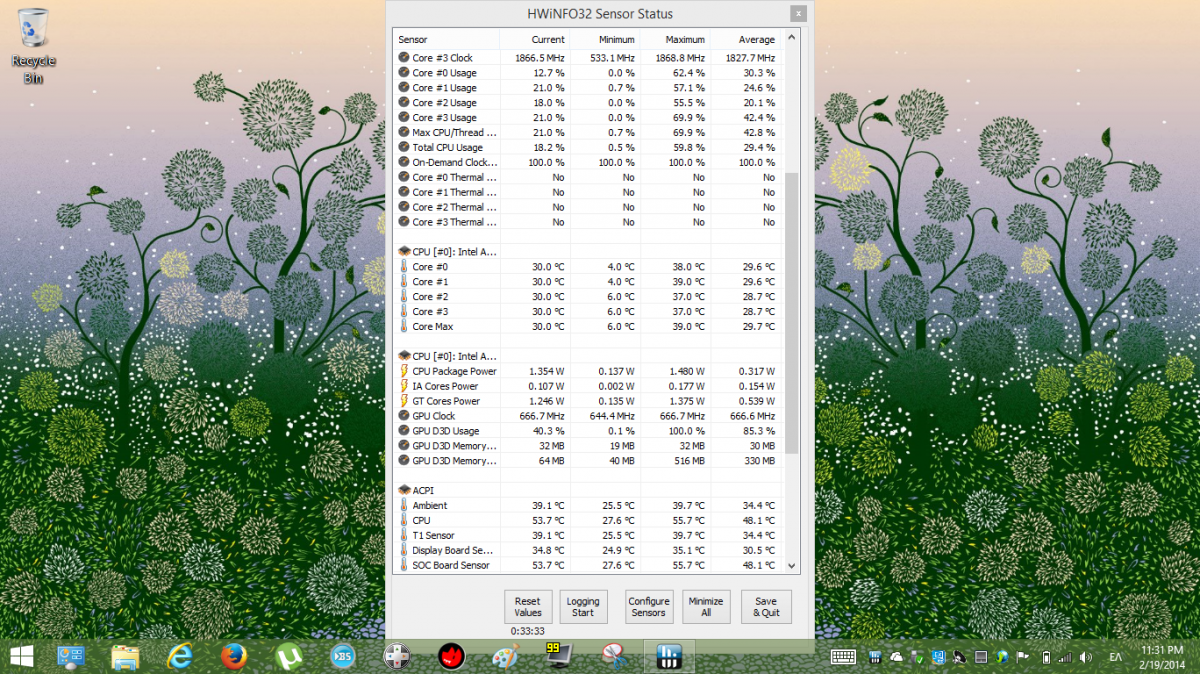Open the Snipping Tool from the taskbar

click(614, 656)
